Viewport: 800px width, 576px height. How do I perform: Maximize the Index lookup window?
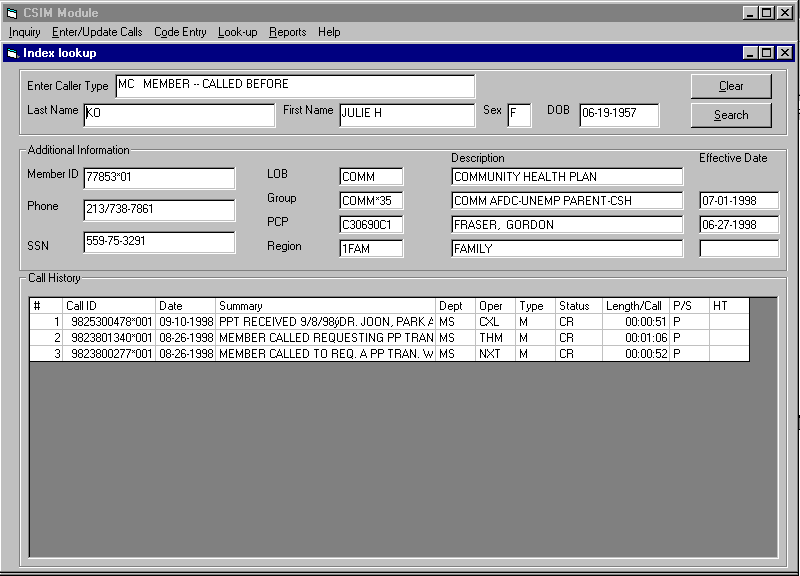[x=766, y=53]
